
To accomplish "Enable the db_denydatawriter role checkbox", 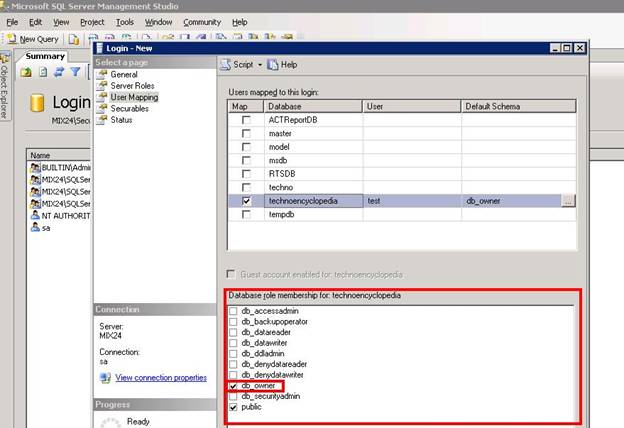I will pos(233,375).
